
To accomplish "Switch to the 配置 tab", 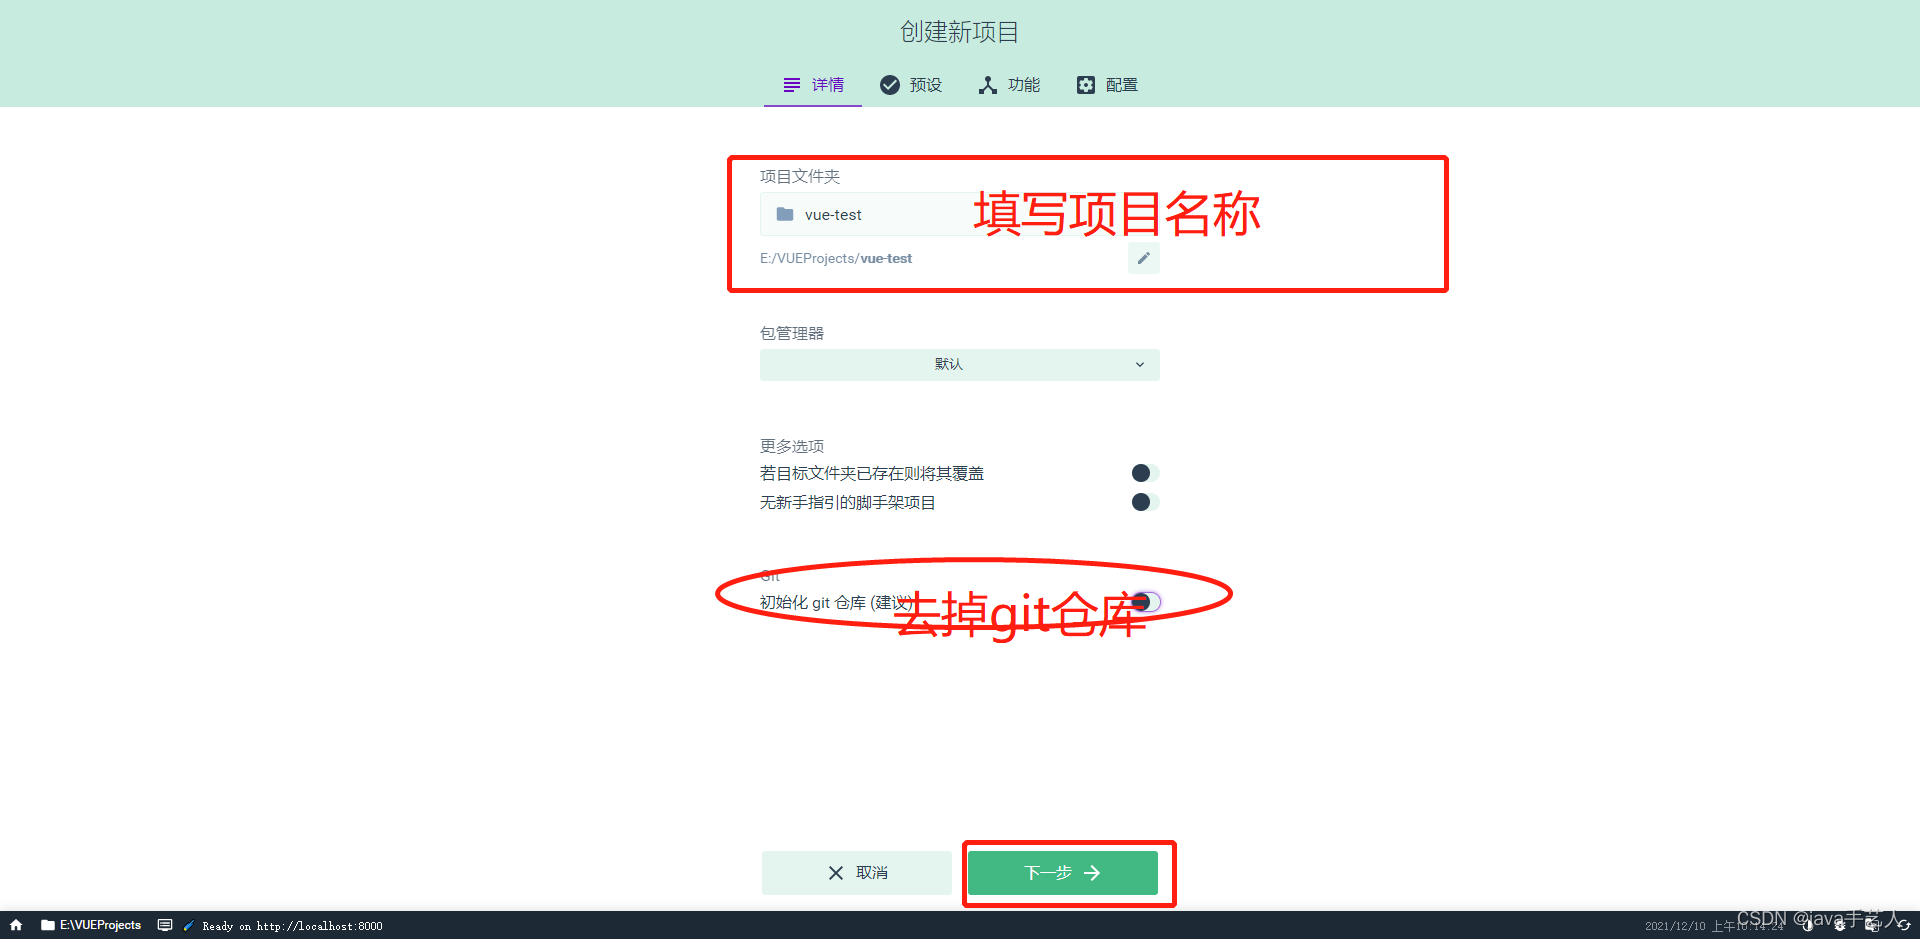I will click(1107, 85).
